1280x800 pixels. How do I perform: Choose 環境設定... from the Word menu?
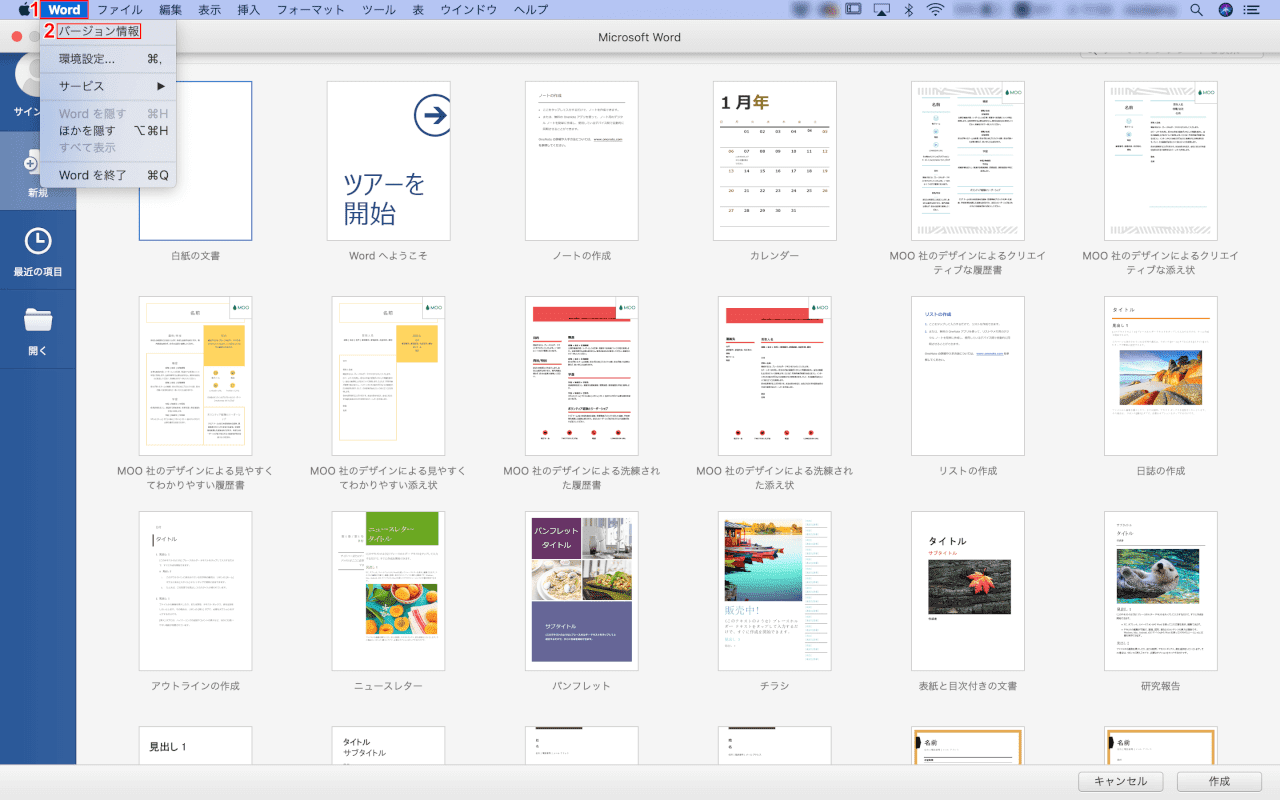[x=108, y=59]
